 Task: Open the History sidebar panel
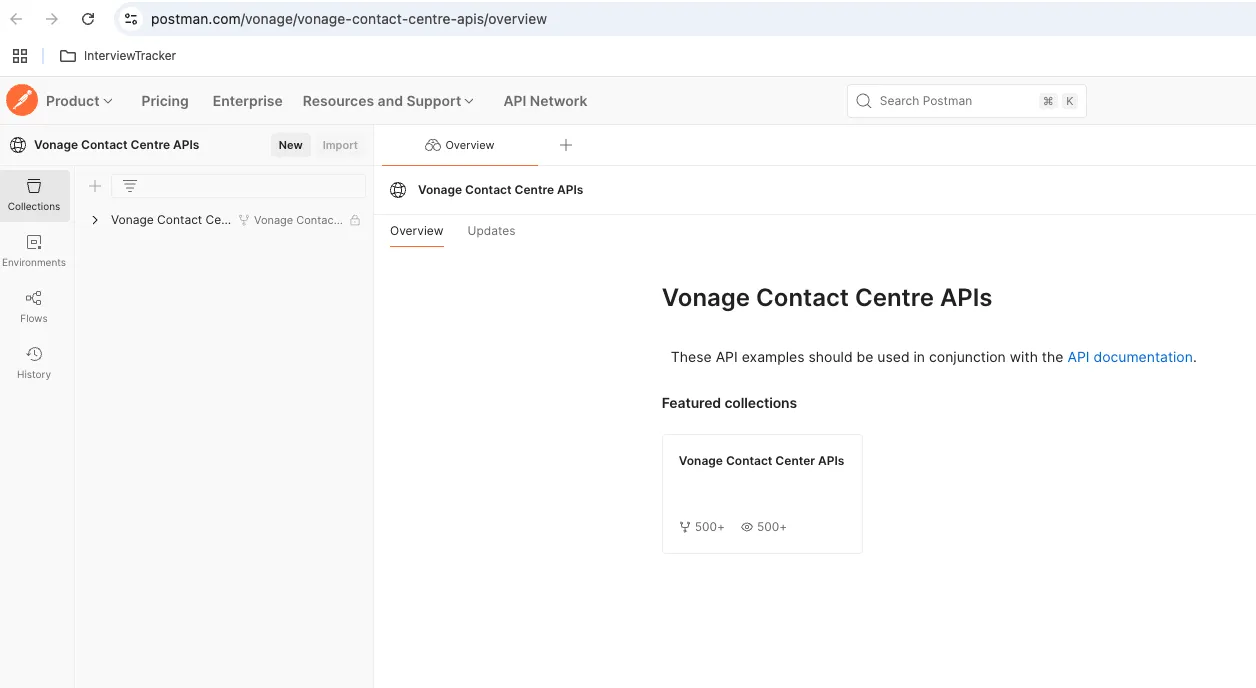(x=34, y=363)
